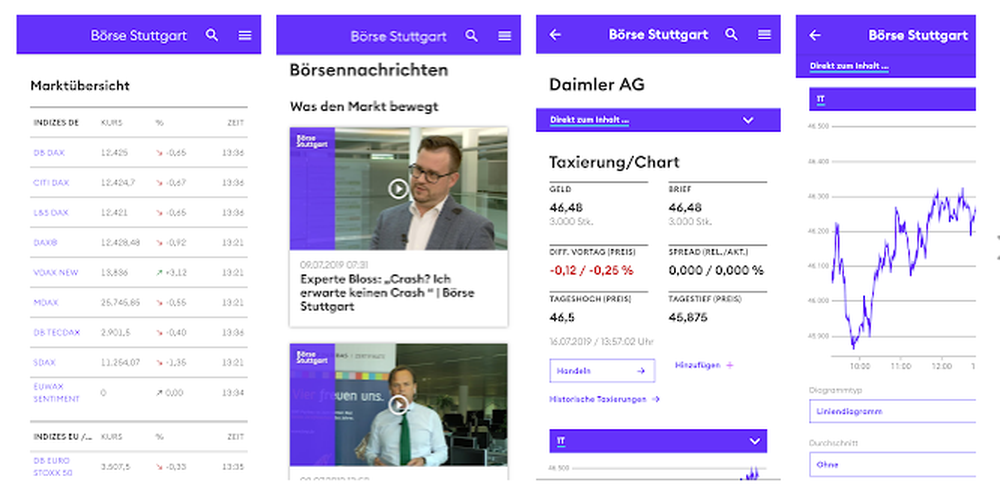
Task: Click the Tageshoch value 46,5
Action: point(561,317)
